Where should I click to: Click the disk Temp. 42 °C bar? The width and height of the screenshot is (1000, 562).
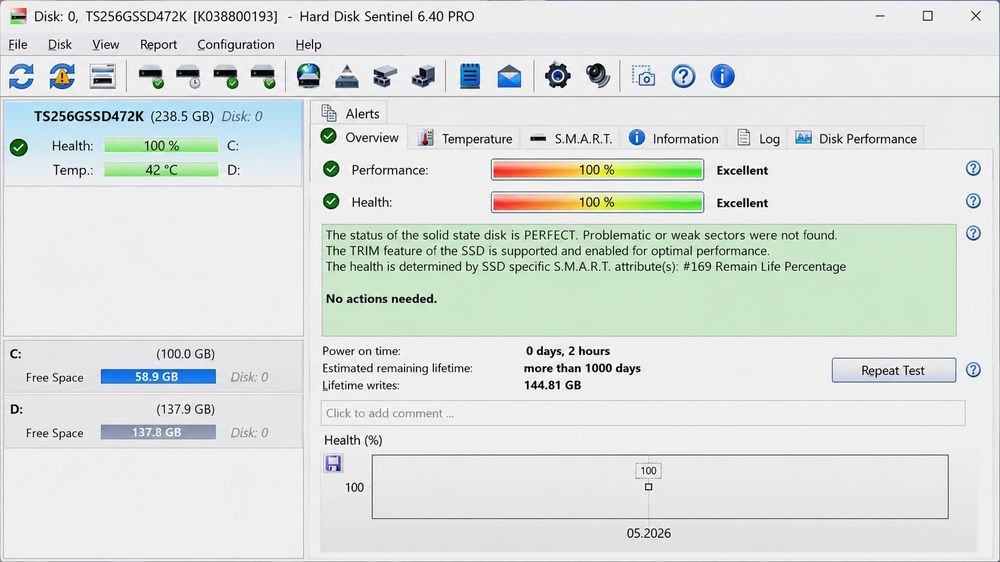161,170
